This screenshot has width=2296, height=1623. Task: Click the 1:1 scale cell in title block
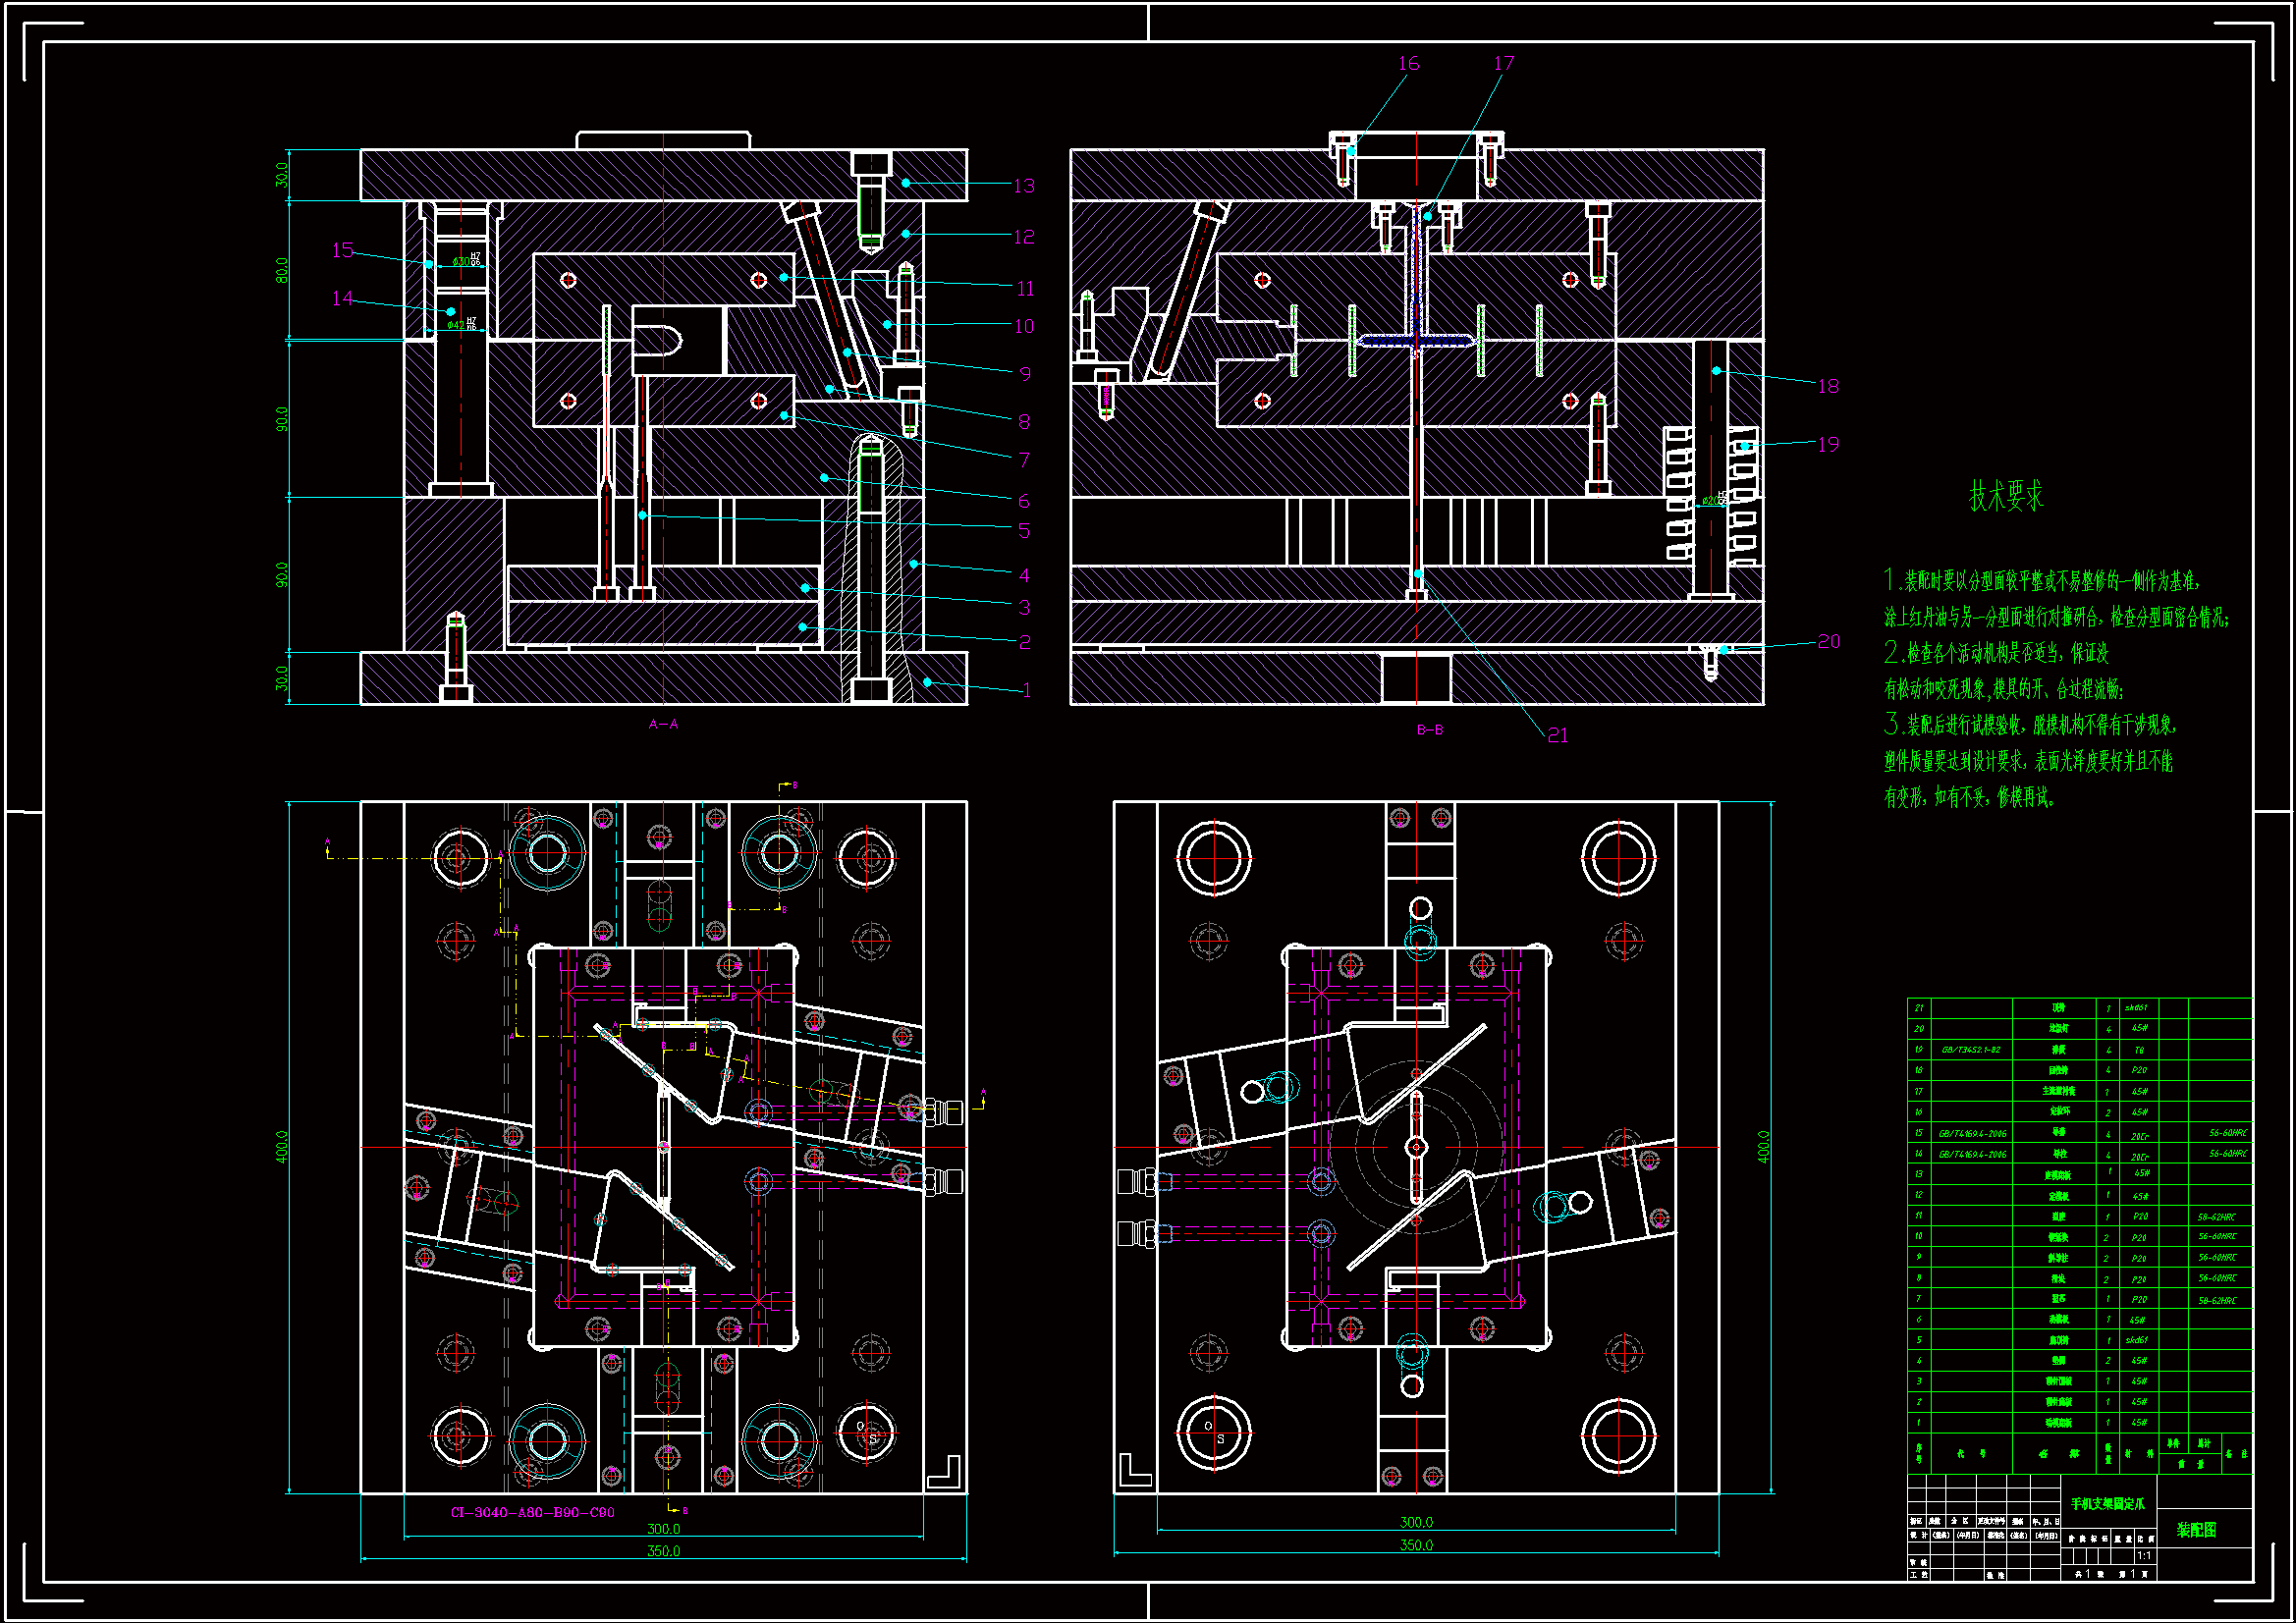(x=2144, y=1556)
